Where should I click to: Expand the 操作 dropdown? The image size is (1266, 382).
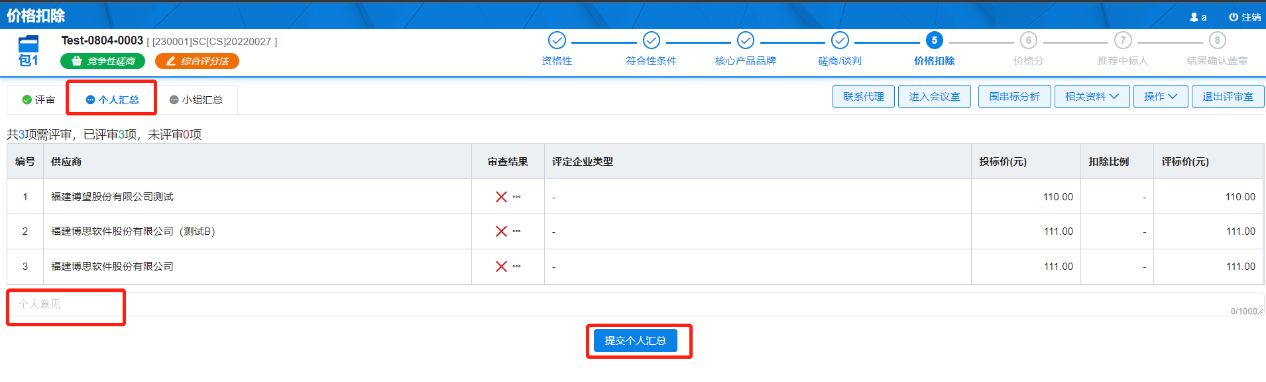[x=1161, y=97]
